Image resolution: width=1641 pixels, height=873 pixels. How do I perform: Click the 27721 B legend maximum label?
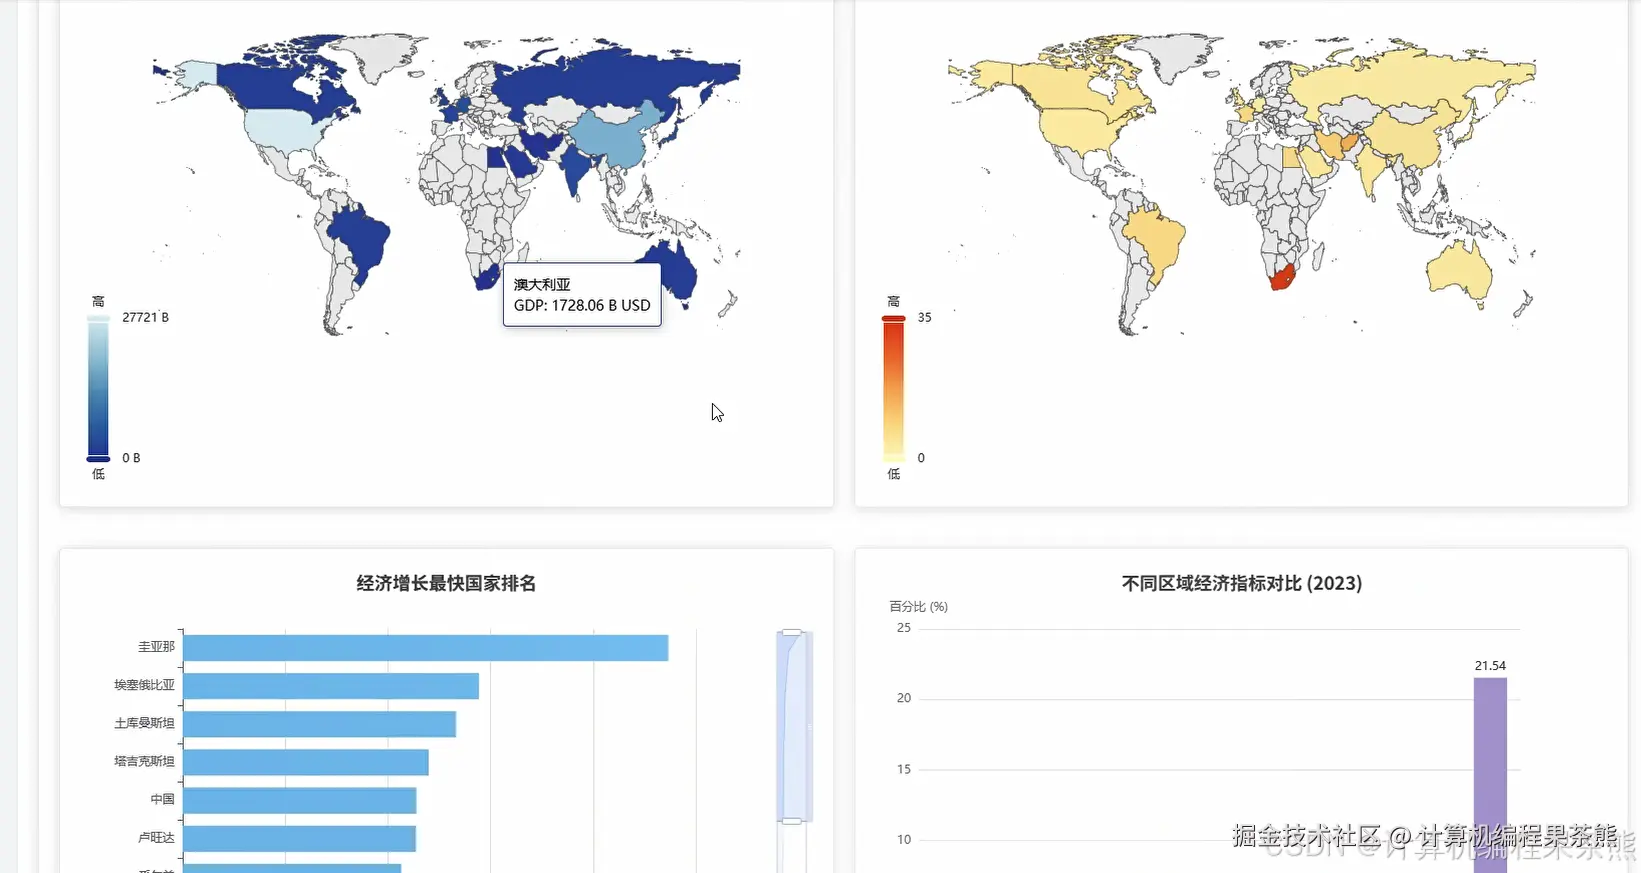click(x=145, y=317)
